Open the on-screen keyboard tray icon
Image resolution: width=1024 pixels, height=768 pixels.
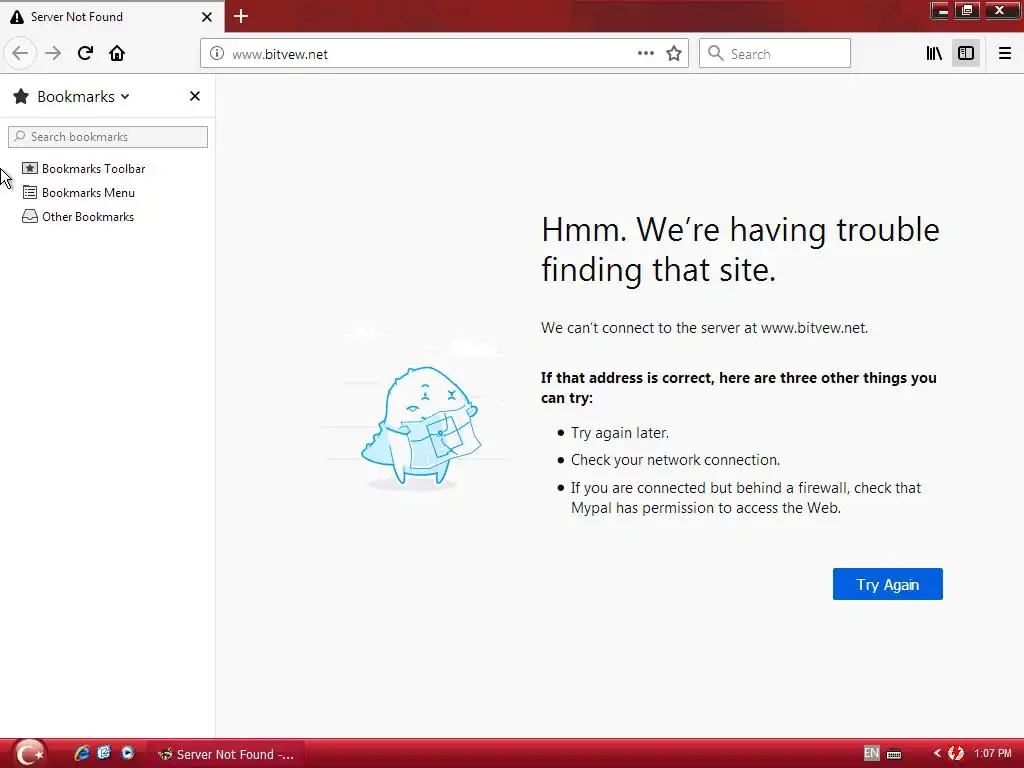(x=894, y=754)
